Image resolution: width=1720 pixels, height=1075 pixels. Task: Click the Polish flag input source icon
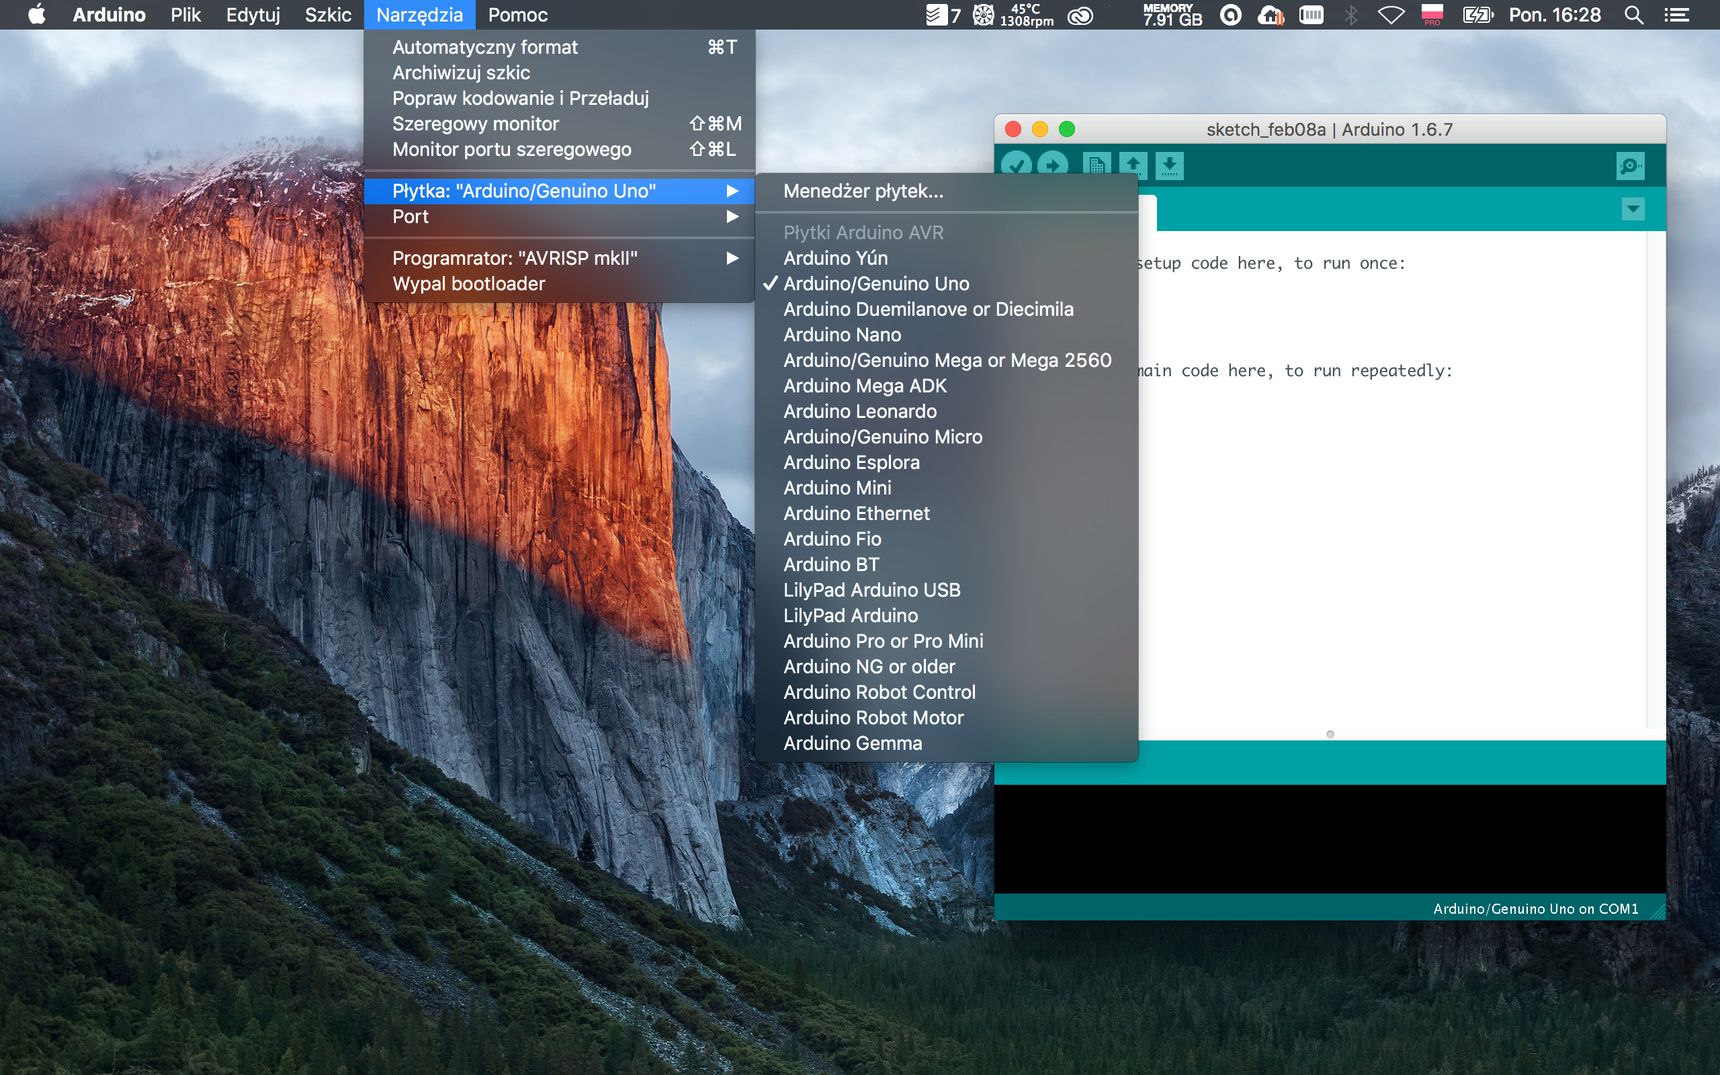click(1432, 15)
